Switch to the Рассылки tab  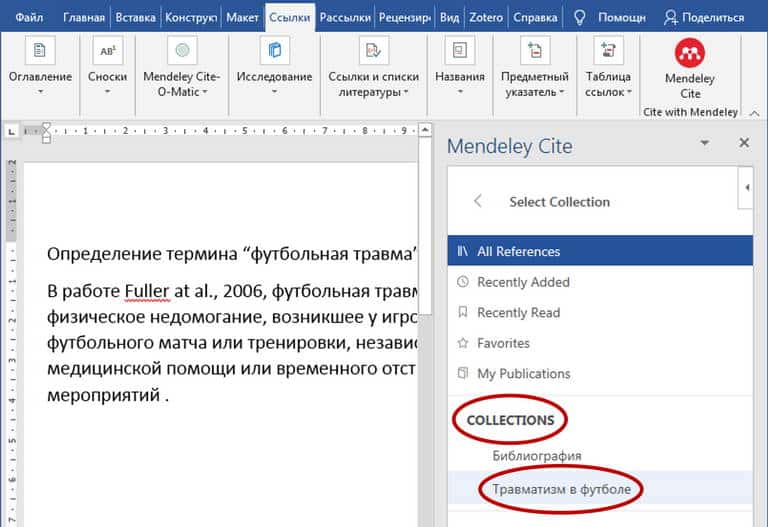[x=345, y=18]
